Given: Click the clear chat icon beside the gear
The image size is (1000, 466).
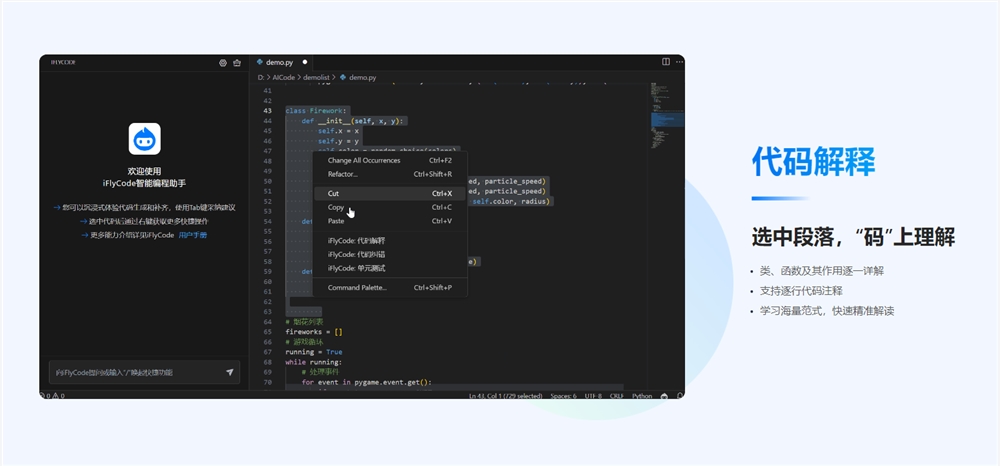Looking at the screenshot, I should [x=237, y=62].
